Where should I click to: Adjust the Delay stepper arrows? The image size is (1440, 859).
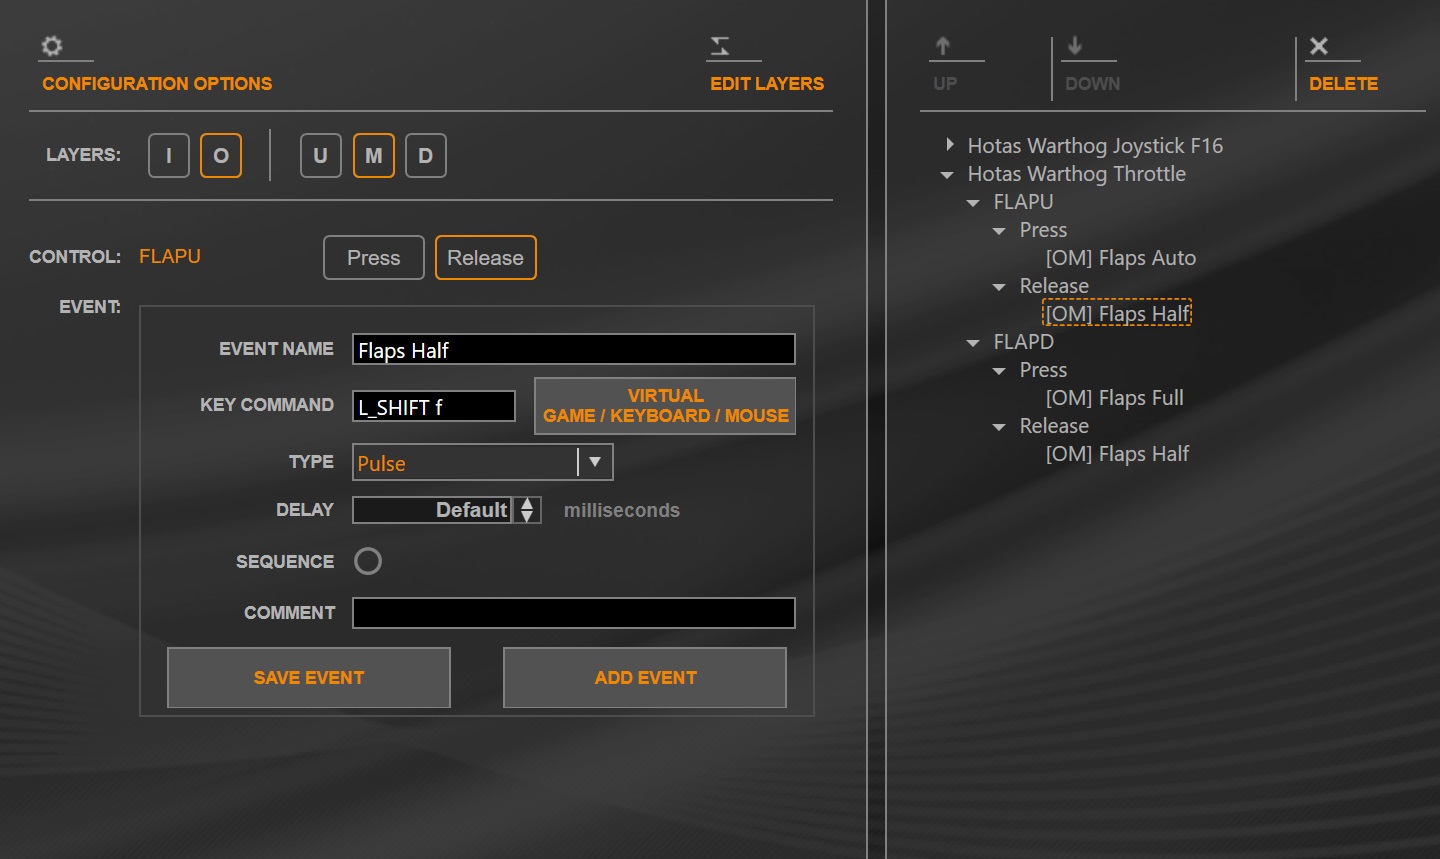pyautogui.click(x=527, y=510)
